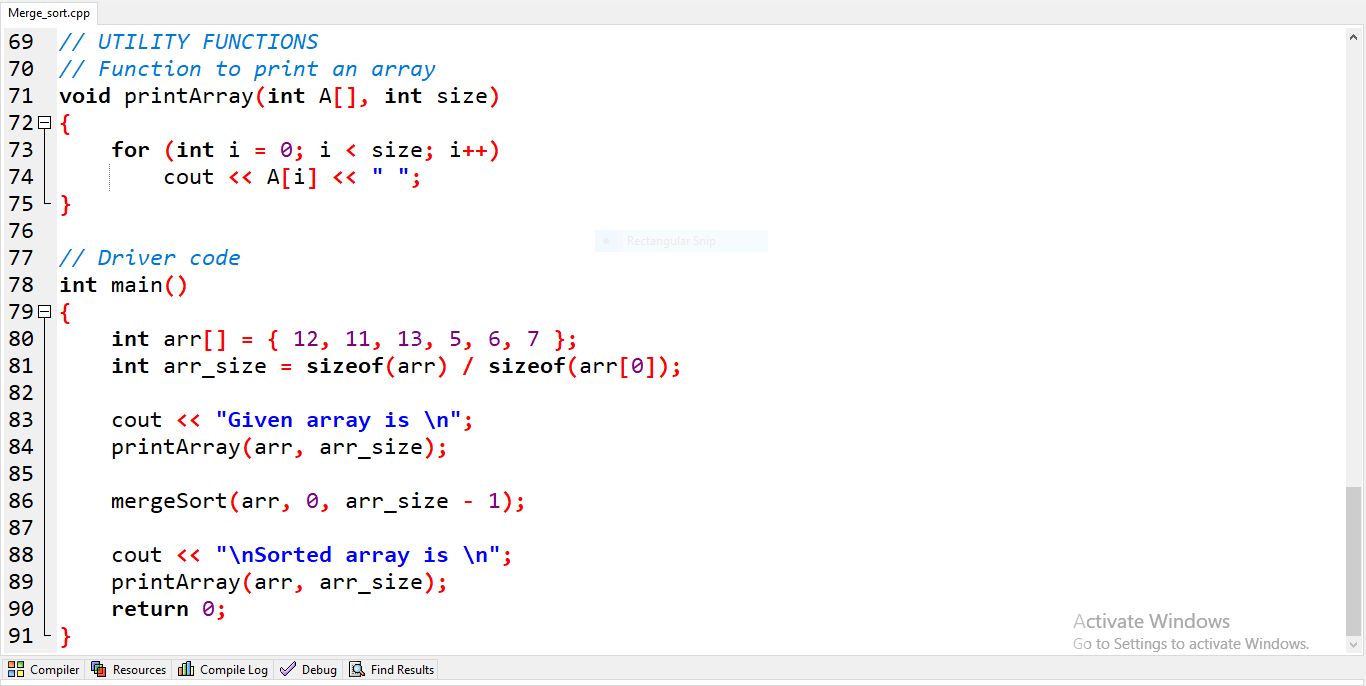Viewport: 1366px width, 686px height.
Task: Place cursor in the mergeSort call
Action: point(165,500)
